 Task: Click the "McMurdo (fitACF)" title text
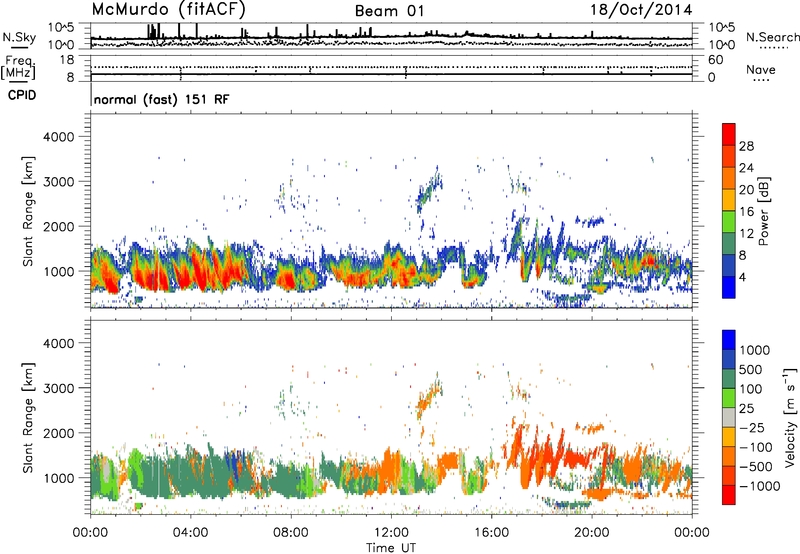tap(169, 9)
